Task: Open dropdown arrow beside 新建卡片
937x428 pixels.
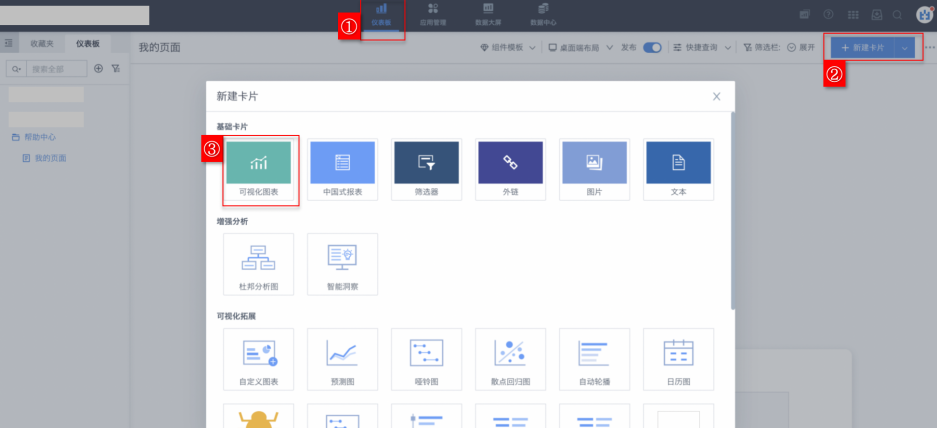Action: pyautogui.click(x=905, y=47)
